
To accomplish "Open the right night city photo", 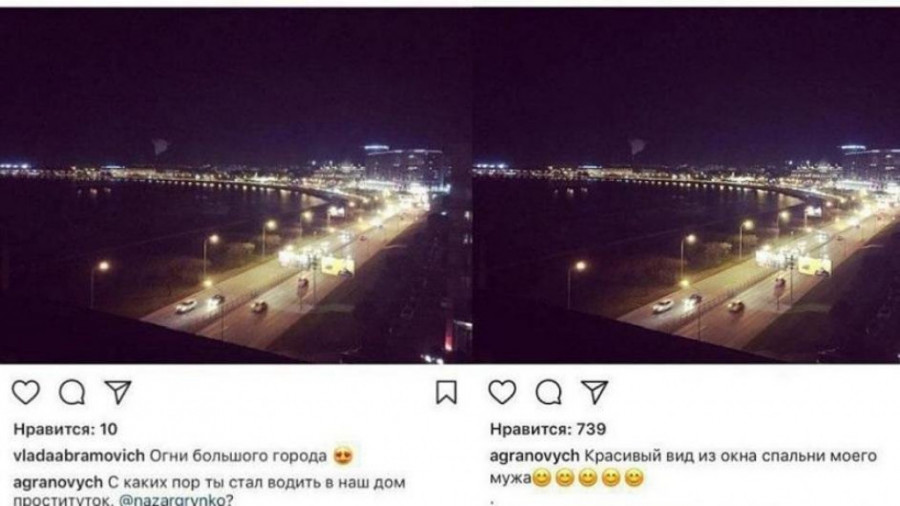I will pos(686,185).
